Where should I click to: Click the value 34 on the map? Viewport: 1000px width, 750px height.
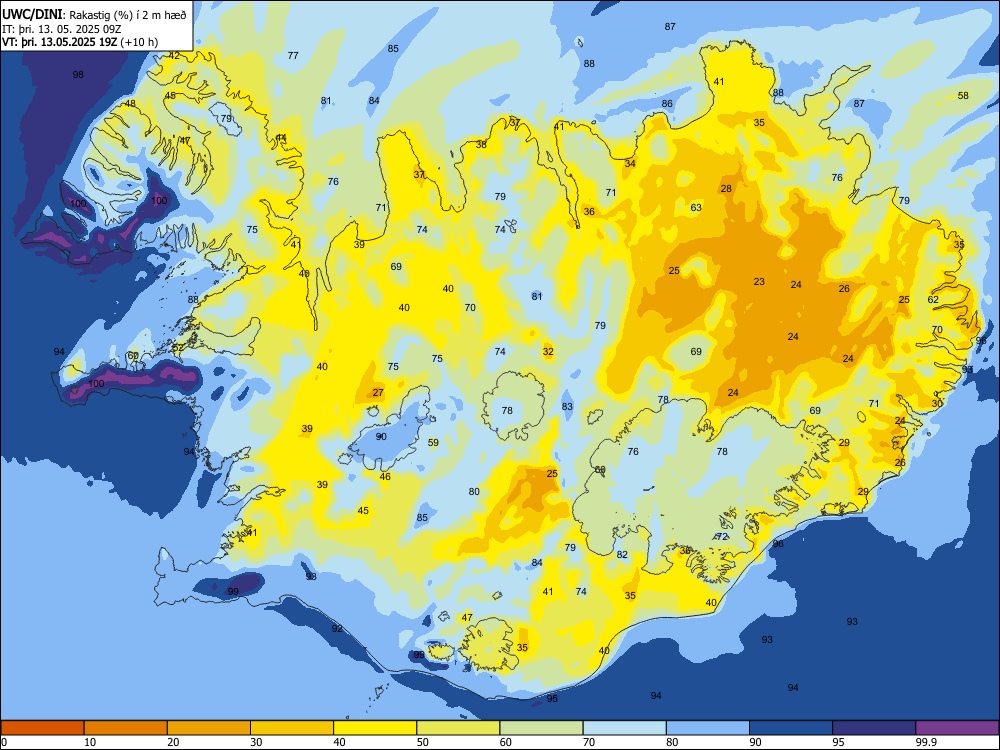[x=630, y=163]
